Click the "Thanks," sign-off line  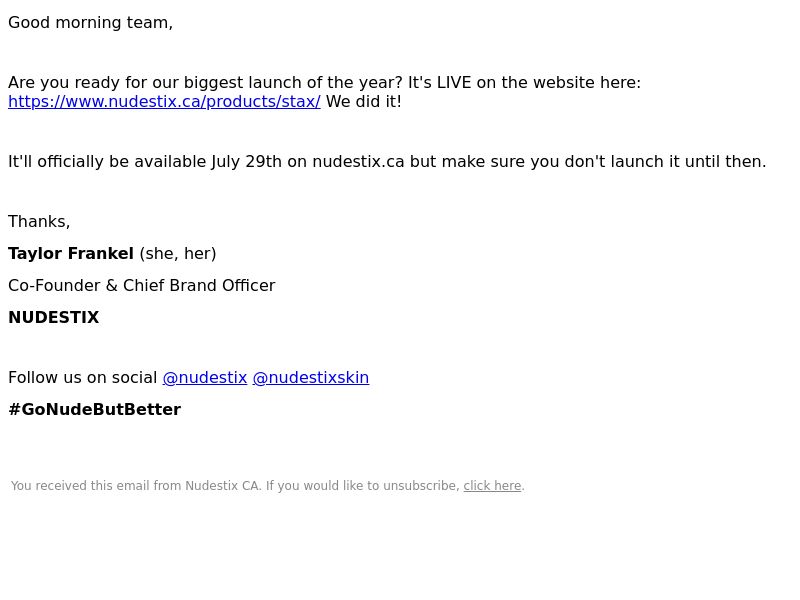pyautogui.click(x=39, y=222)
